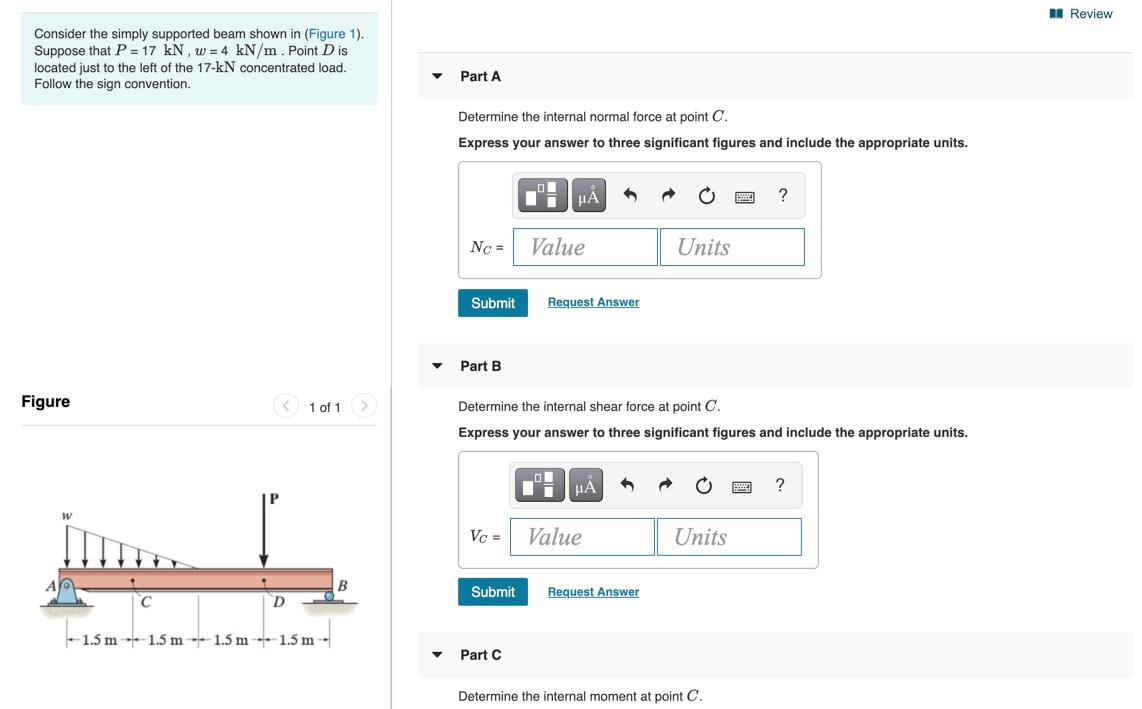The image size is (1142, 709).
Task: Open symbols µÅ button in Part B
Action: pyautogui.click(x=586, y=485)
